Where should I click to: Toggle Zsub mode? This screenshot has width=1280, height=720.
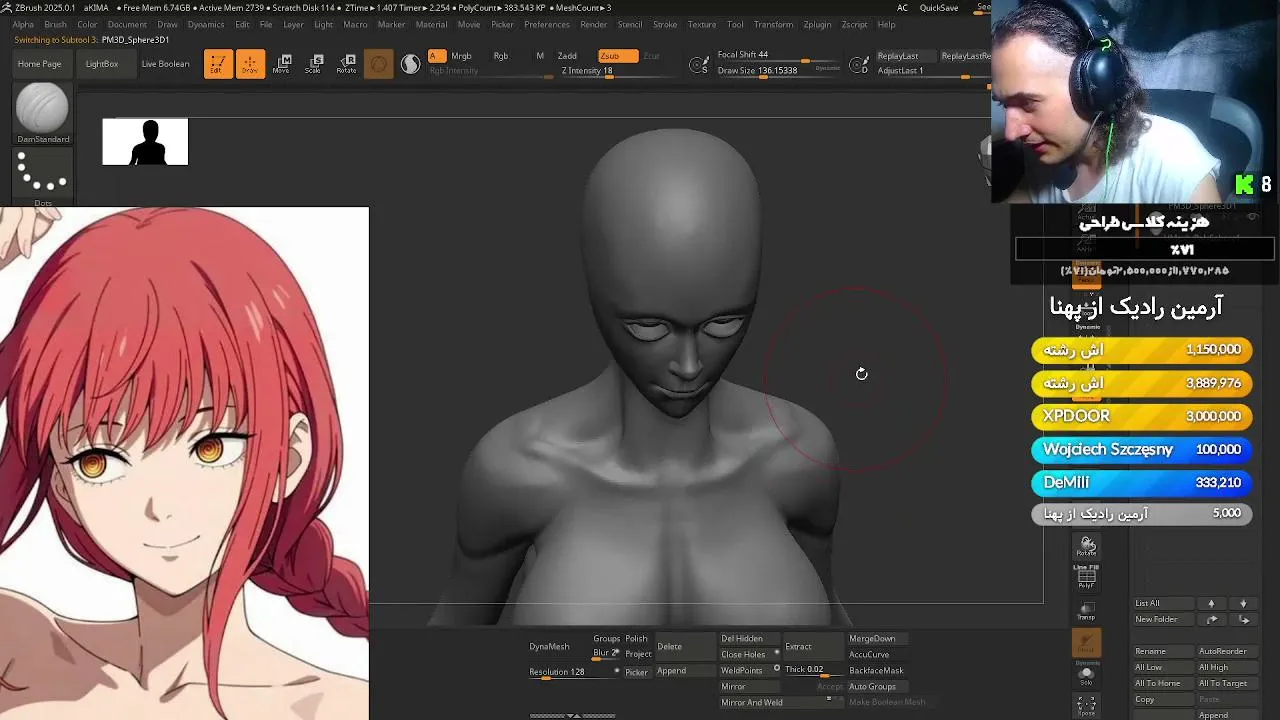tap(617, 56)
